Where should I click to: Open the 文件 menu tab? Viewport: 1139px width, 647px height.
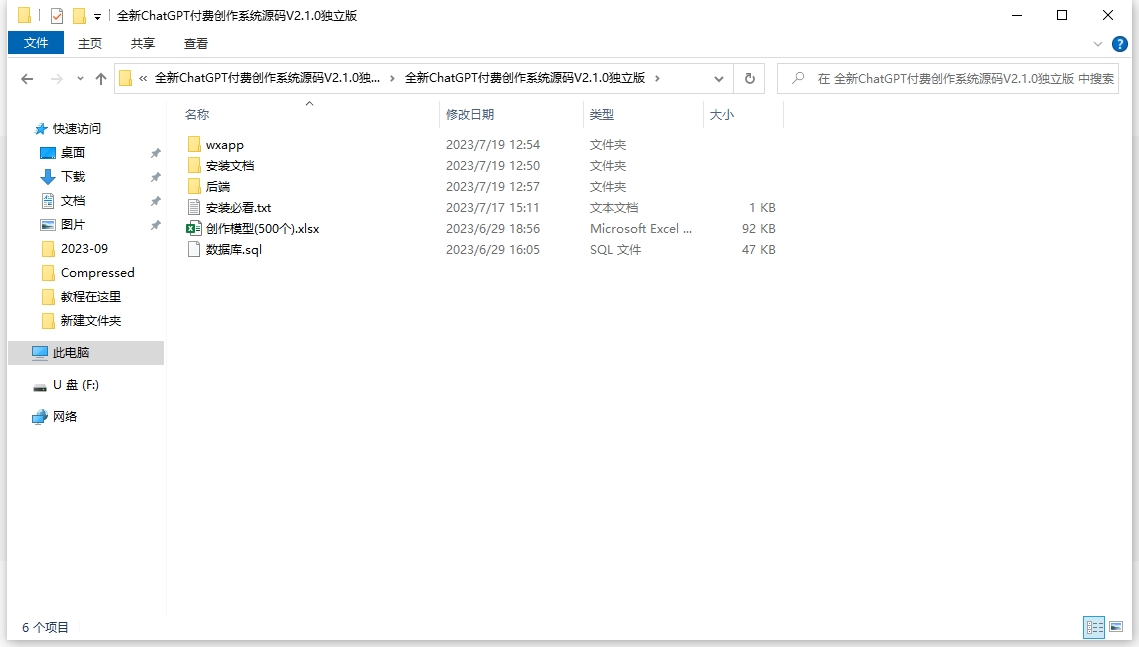(x=36, y=43)
